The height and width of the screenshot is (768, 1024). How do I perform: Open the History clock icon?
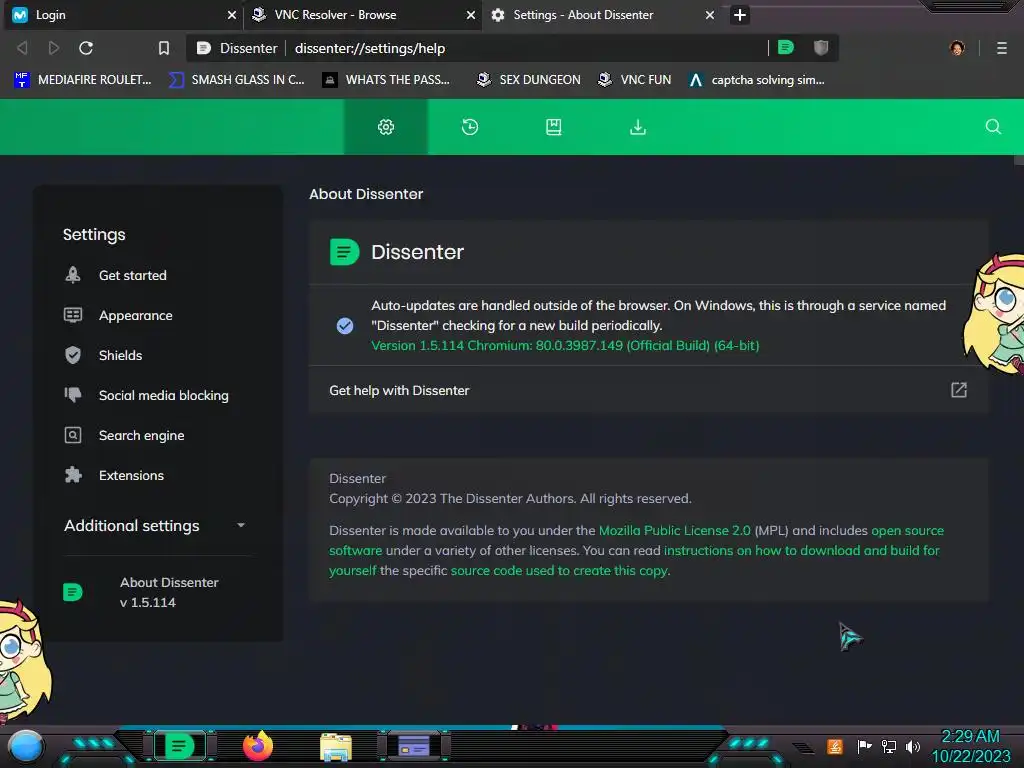[x=470, y=127]
